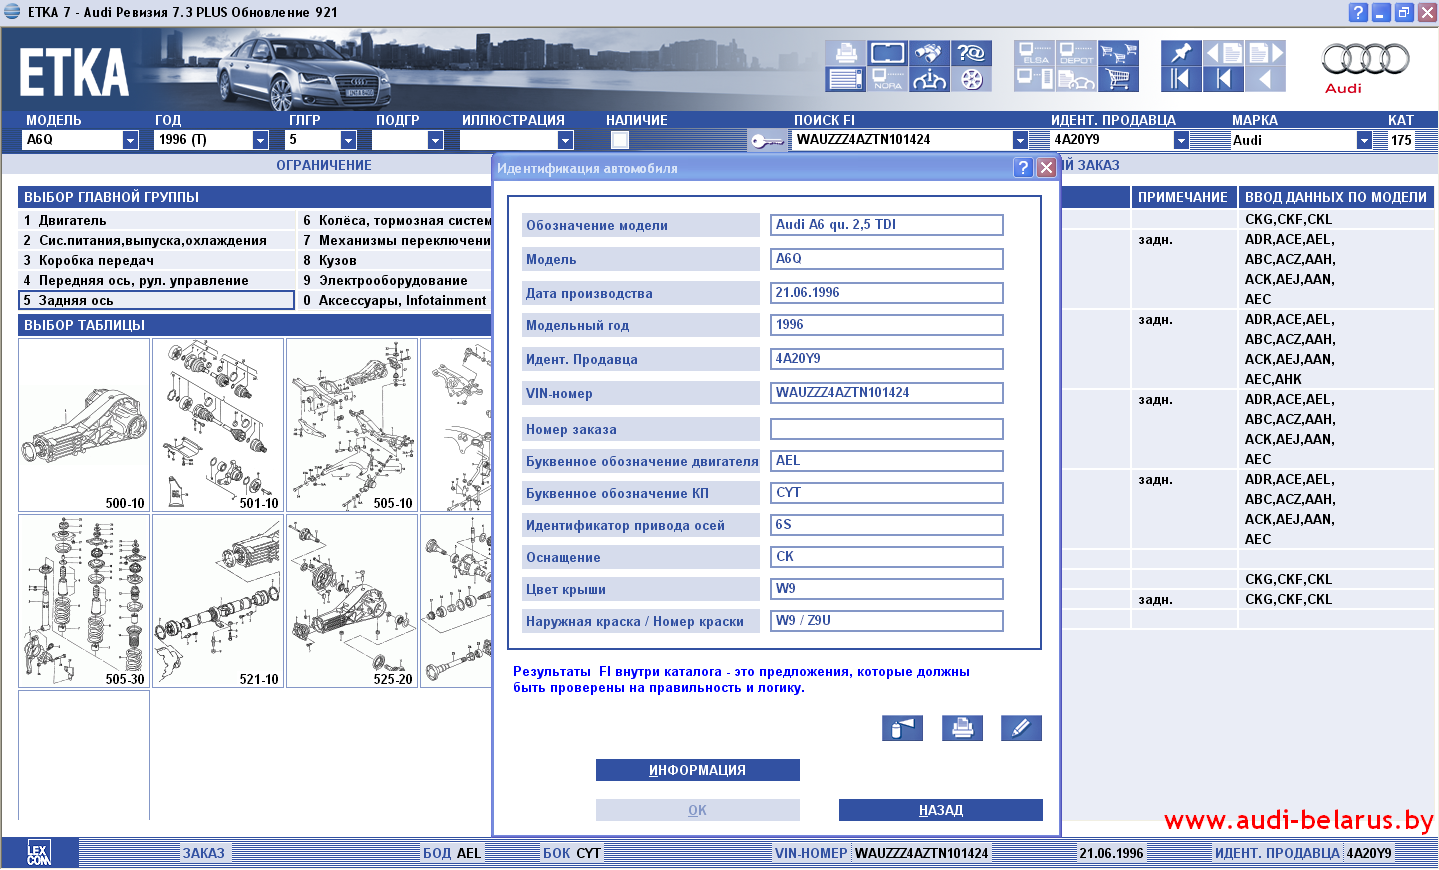Print vehicle identification with dialog printer icon
Viewport: 1439px width, 870px height.
click(x=962, y=728)
